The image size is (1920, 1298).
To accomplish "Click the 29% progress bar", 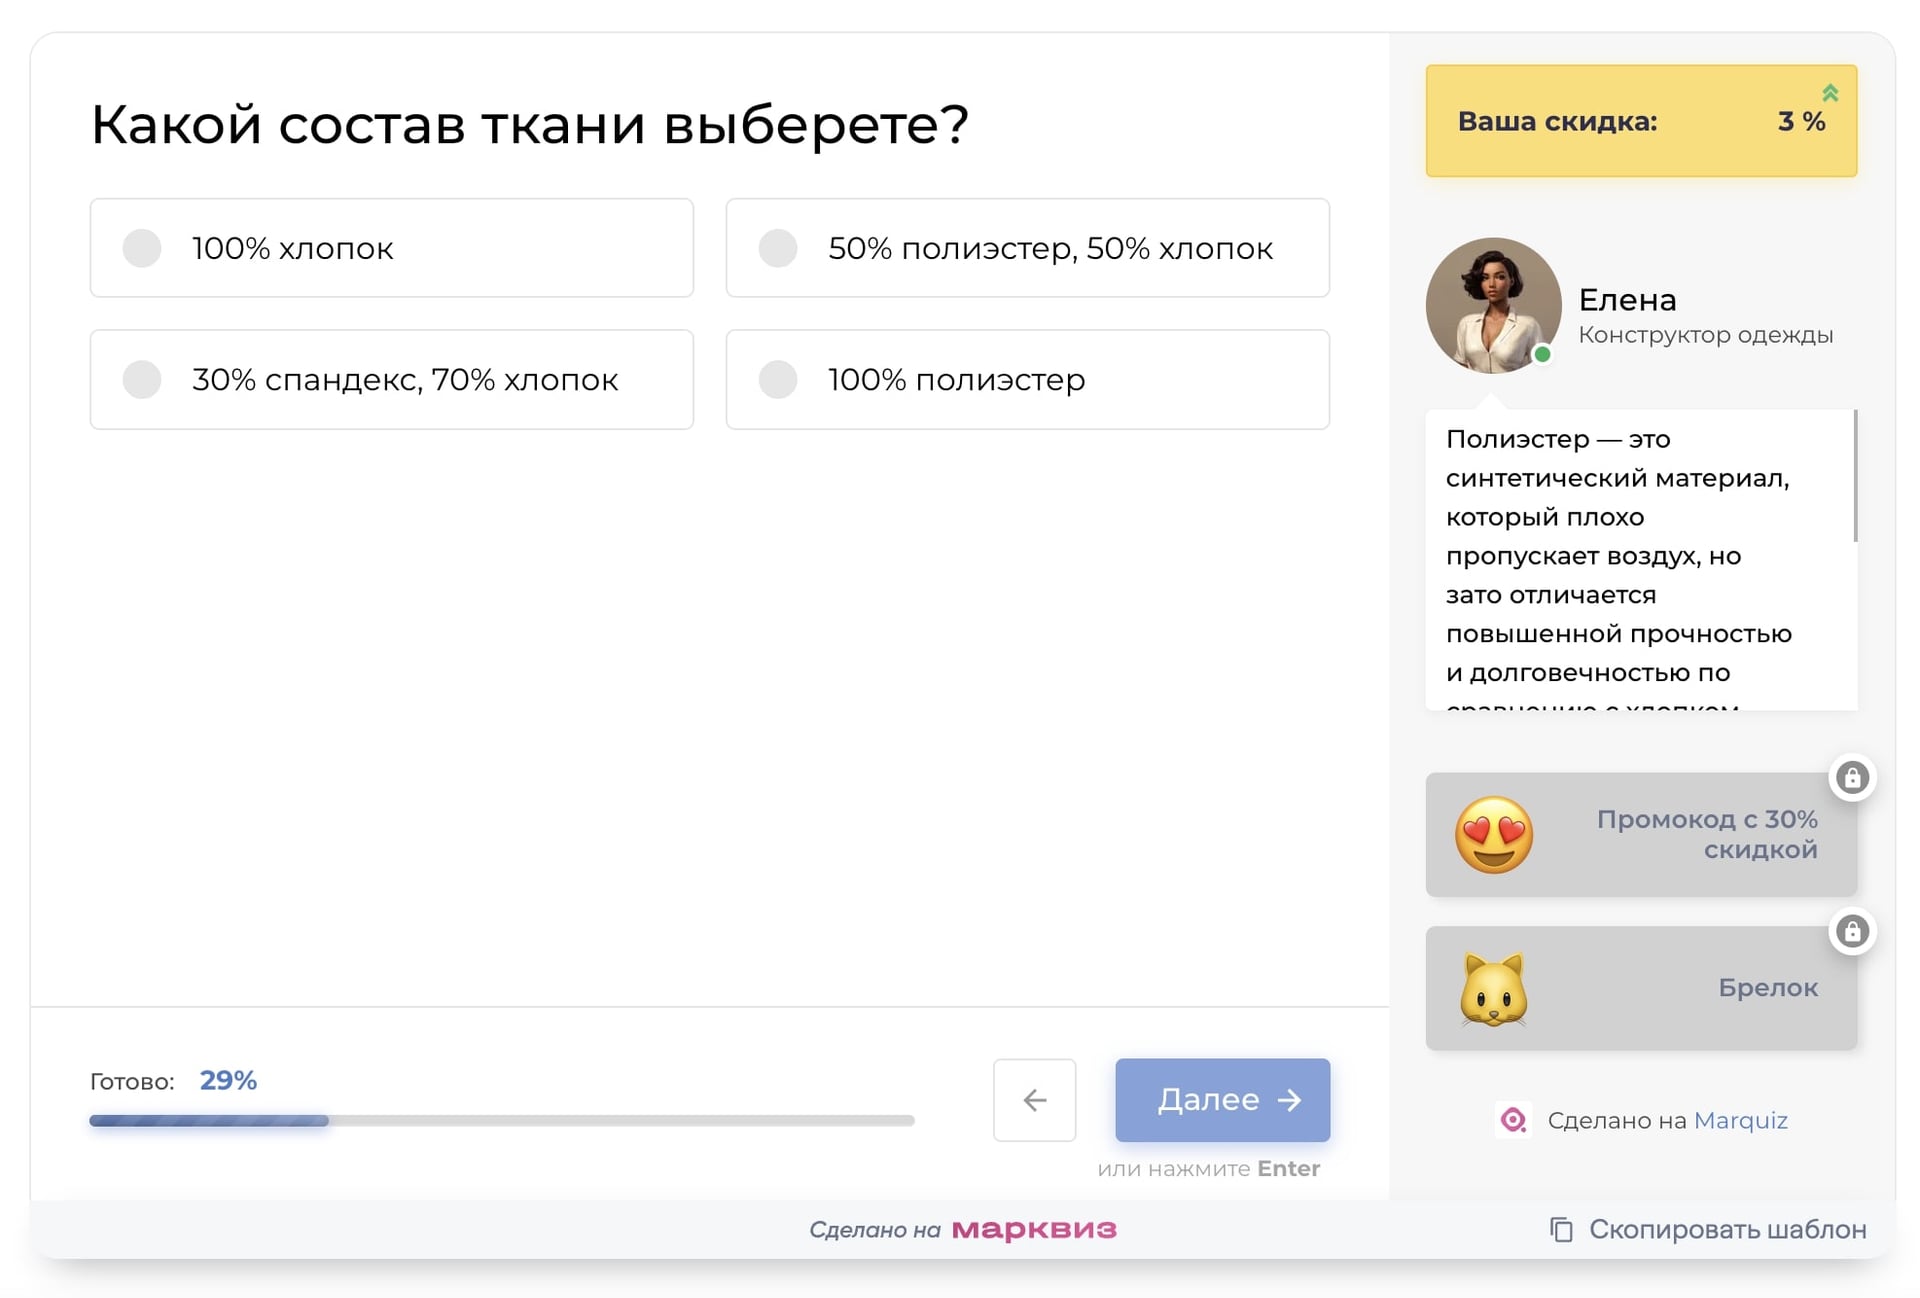I will coord(500,1120).
